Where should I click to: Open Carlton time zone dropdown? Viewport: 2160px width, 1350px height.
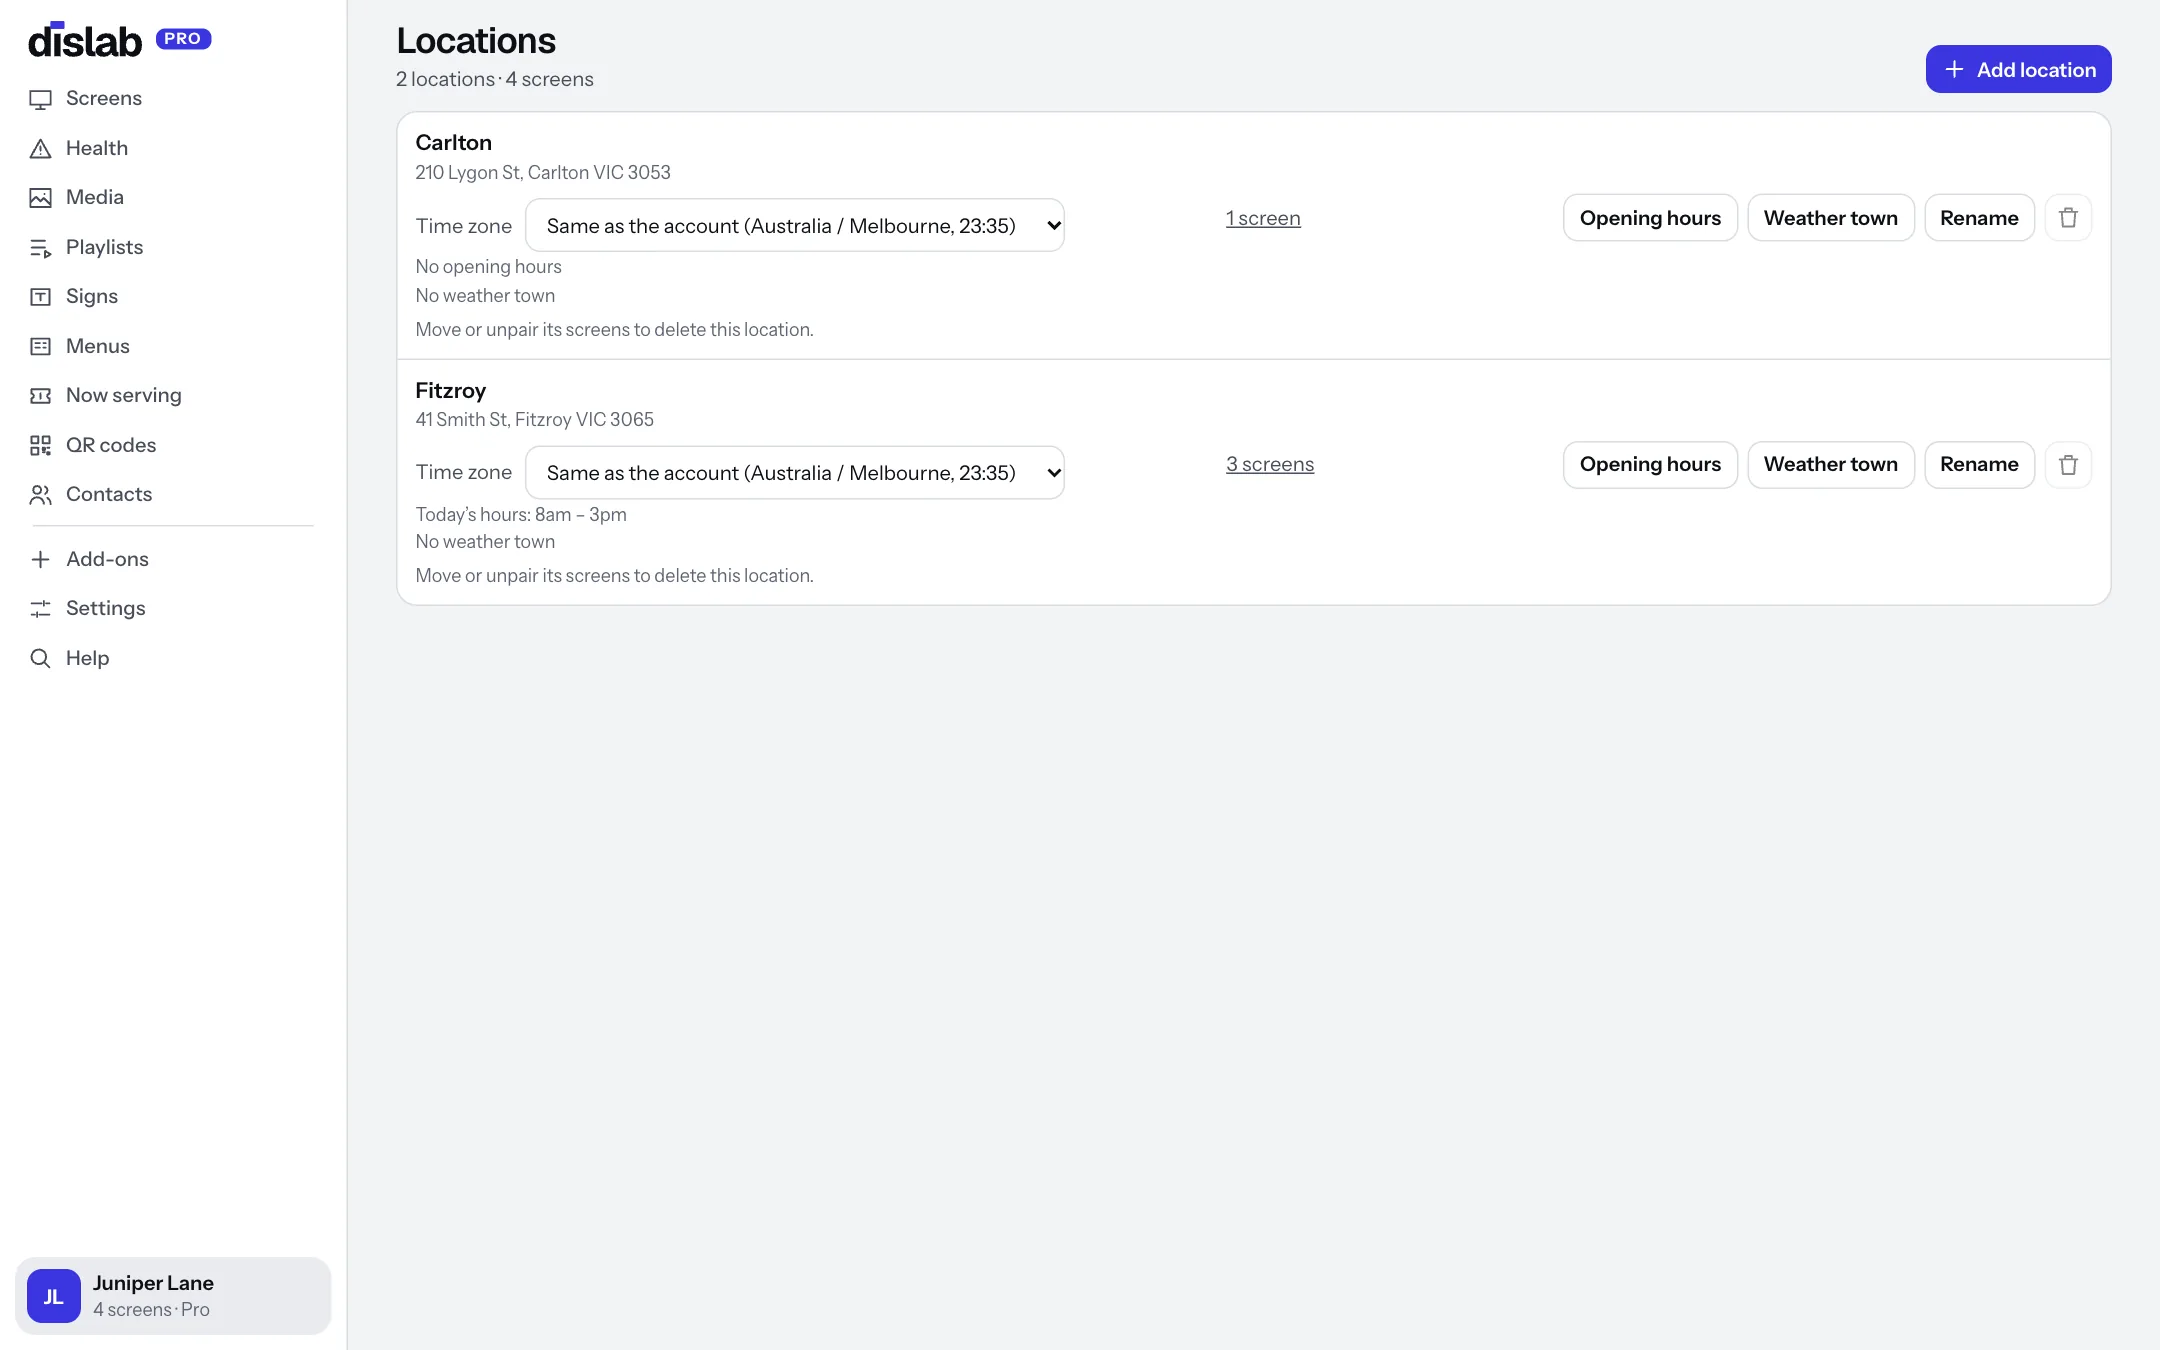point(795,225)
